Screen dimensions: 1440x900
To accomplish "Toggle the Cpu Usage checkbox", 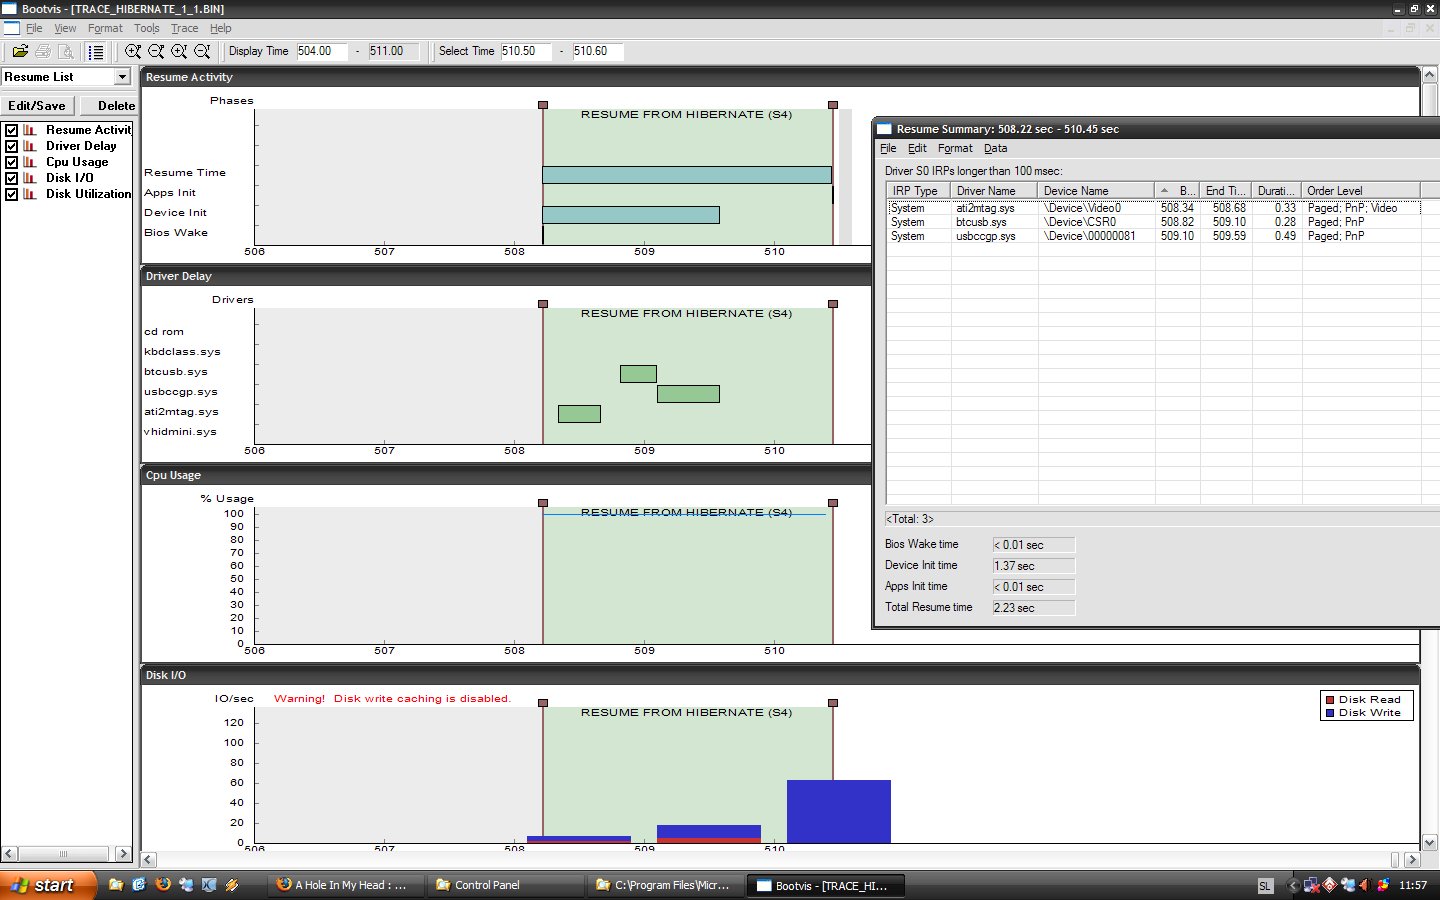I will click(12, 162).
